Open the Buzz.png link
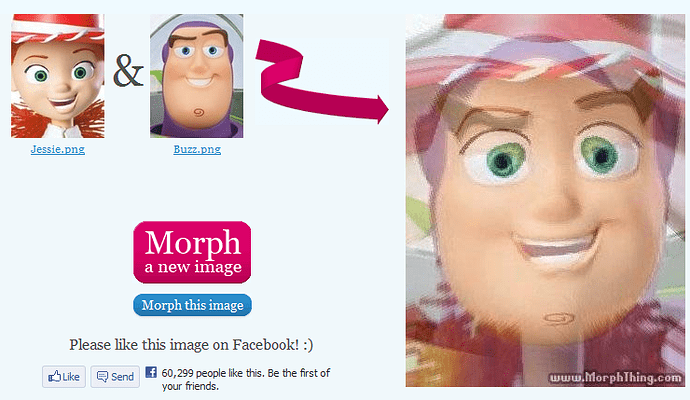This screenshot has width=690, height=400. [197, 149]
